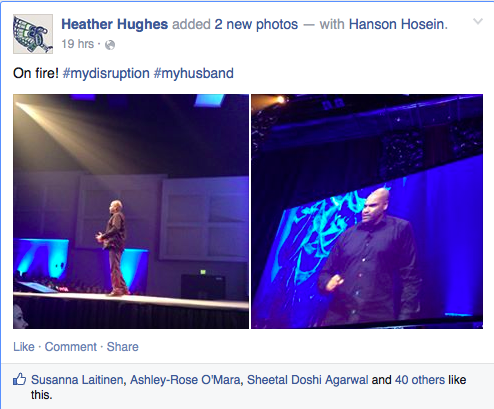This screenshot has width=494, height=409.
Task: Open Sheetal Doshi Agarwal's profile
Action: click(307, 380)
